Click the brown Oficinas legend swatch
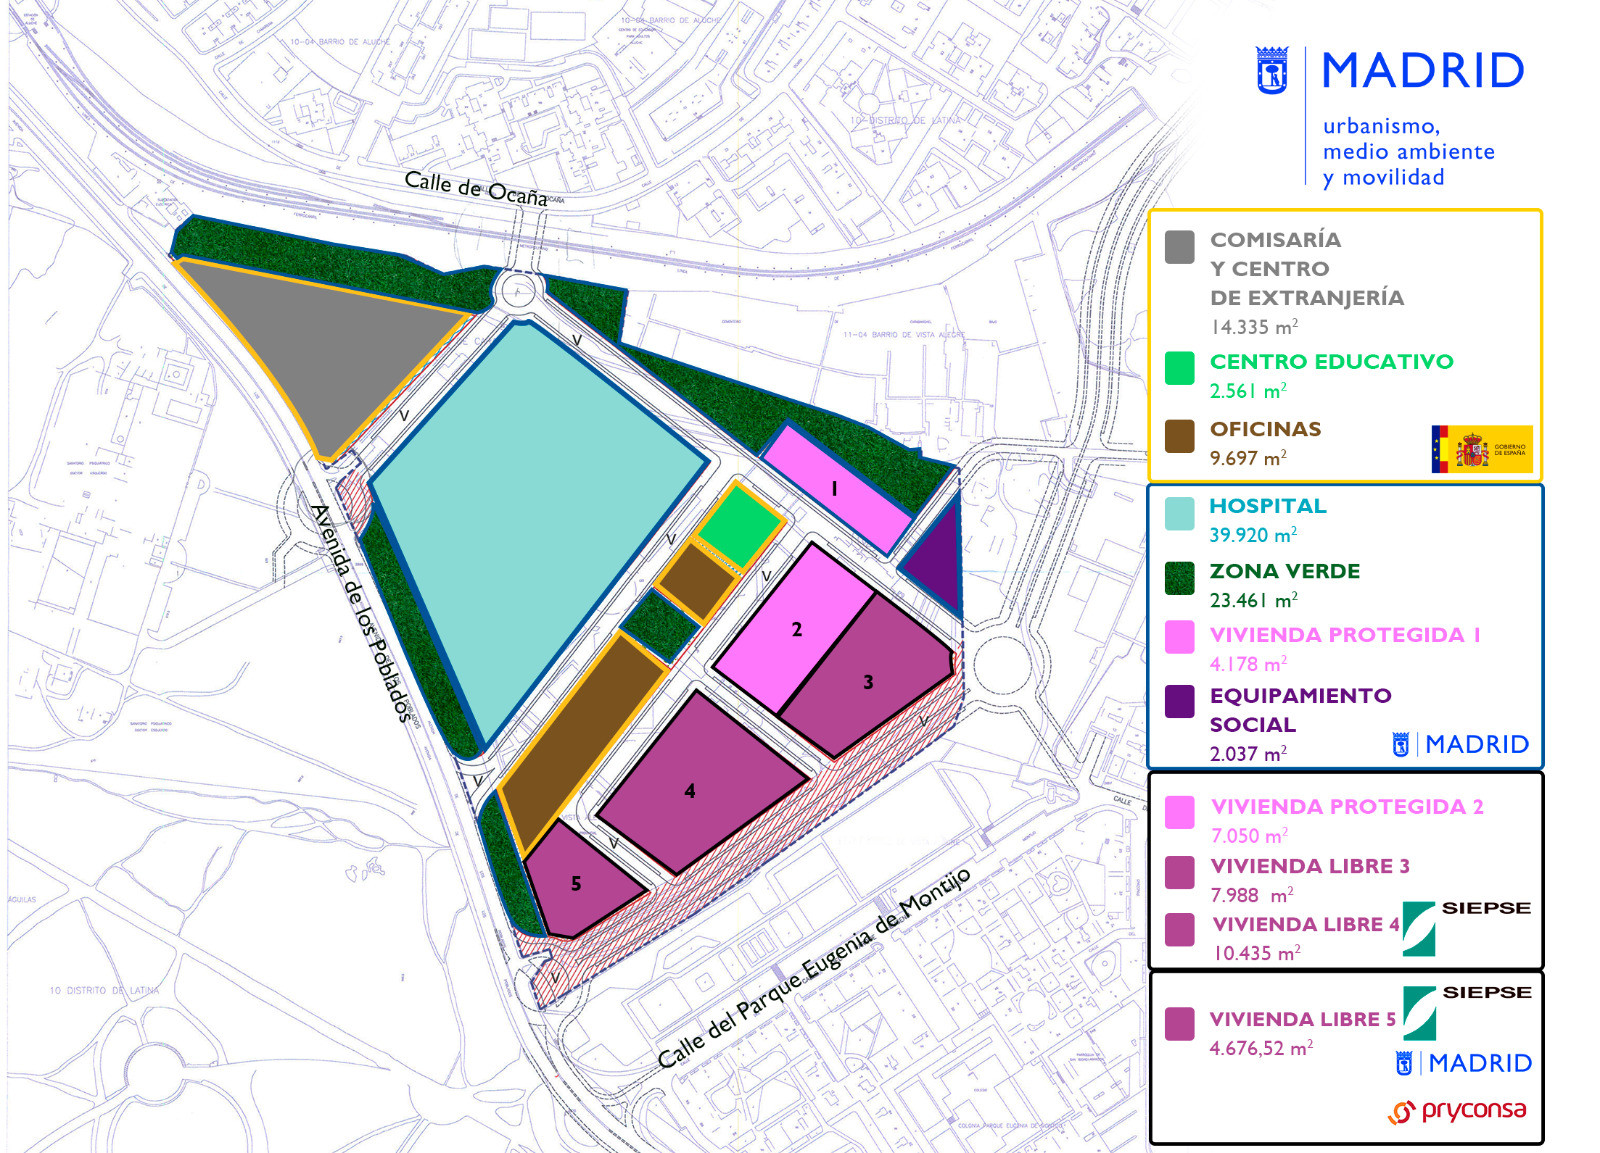This screenshot has width=1600, height=1153. click(1180, 436)
